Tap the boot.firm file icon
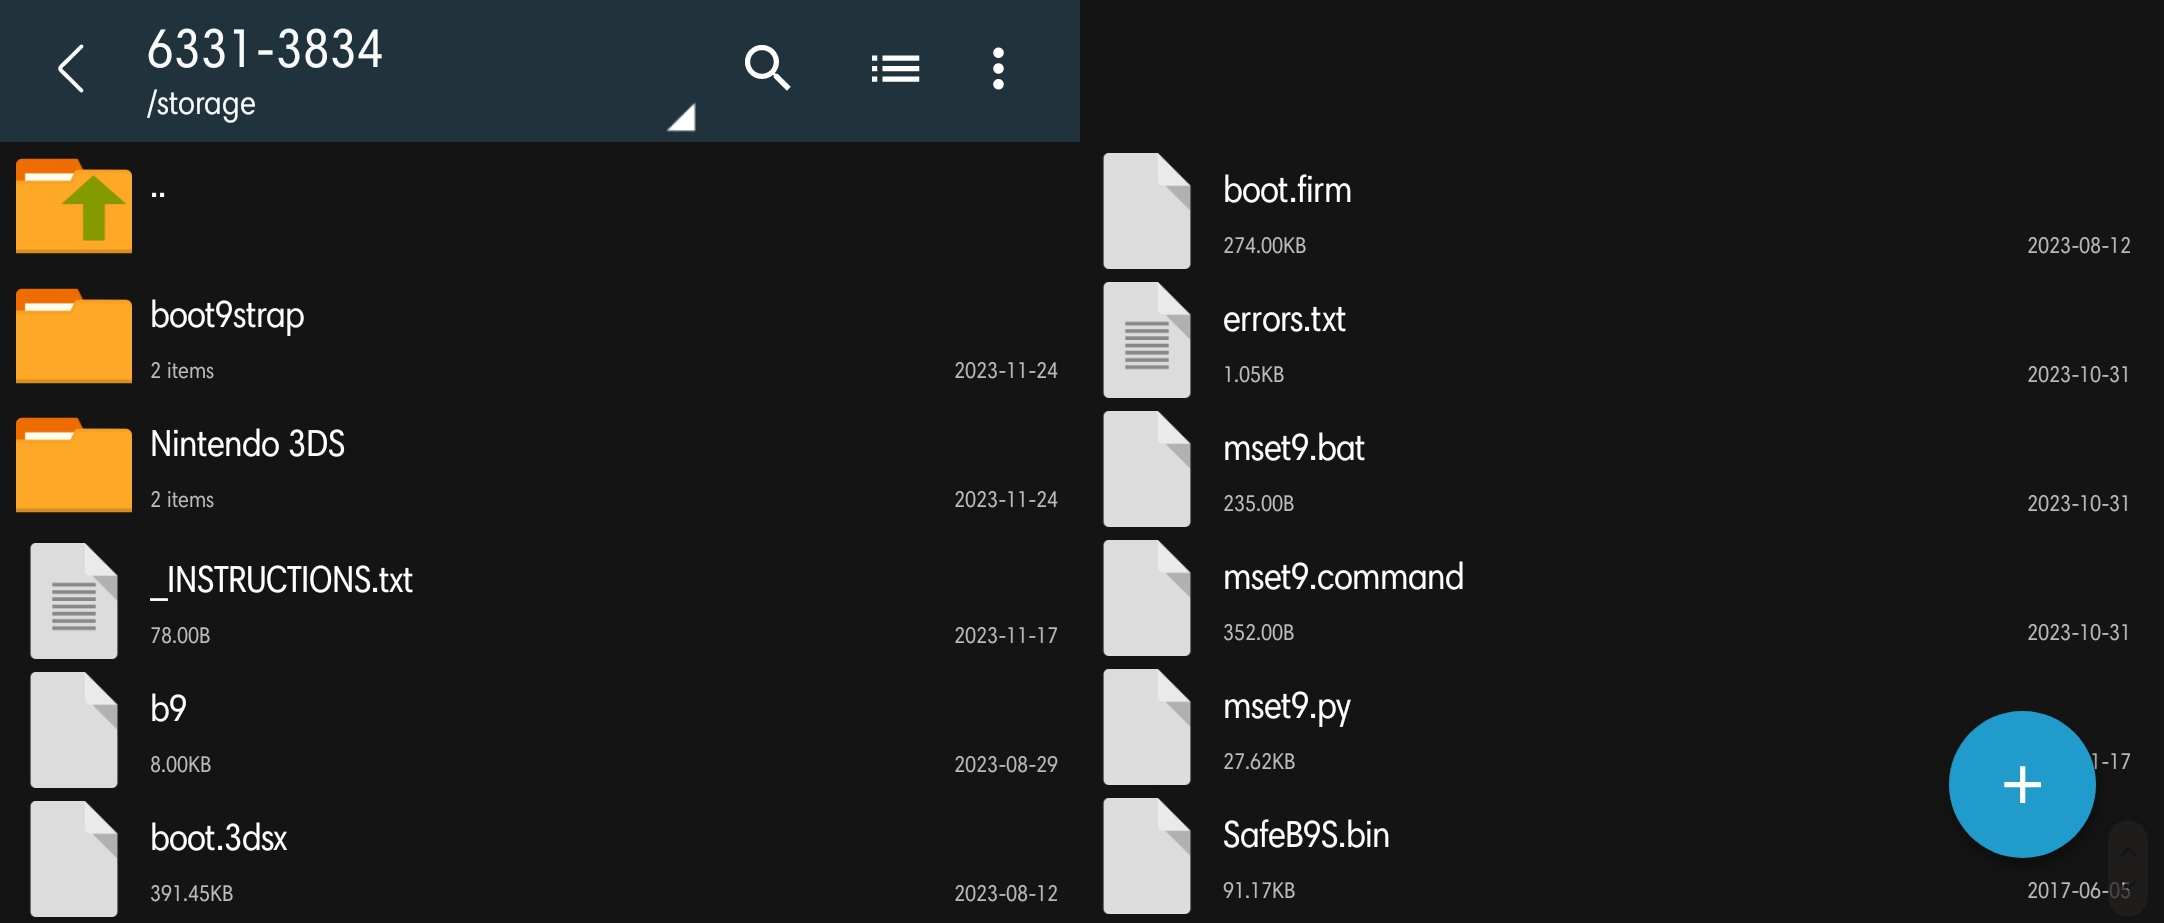The height and width of the screenshot is (923, 2164). pos(1146,211)
